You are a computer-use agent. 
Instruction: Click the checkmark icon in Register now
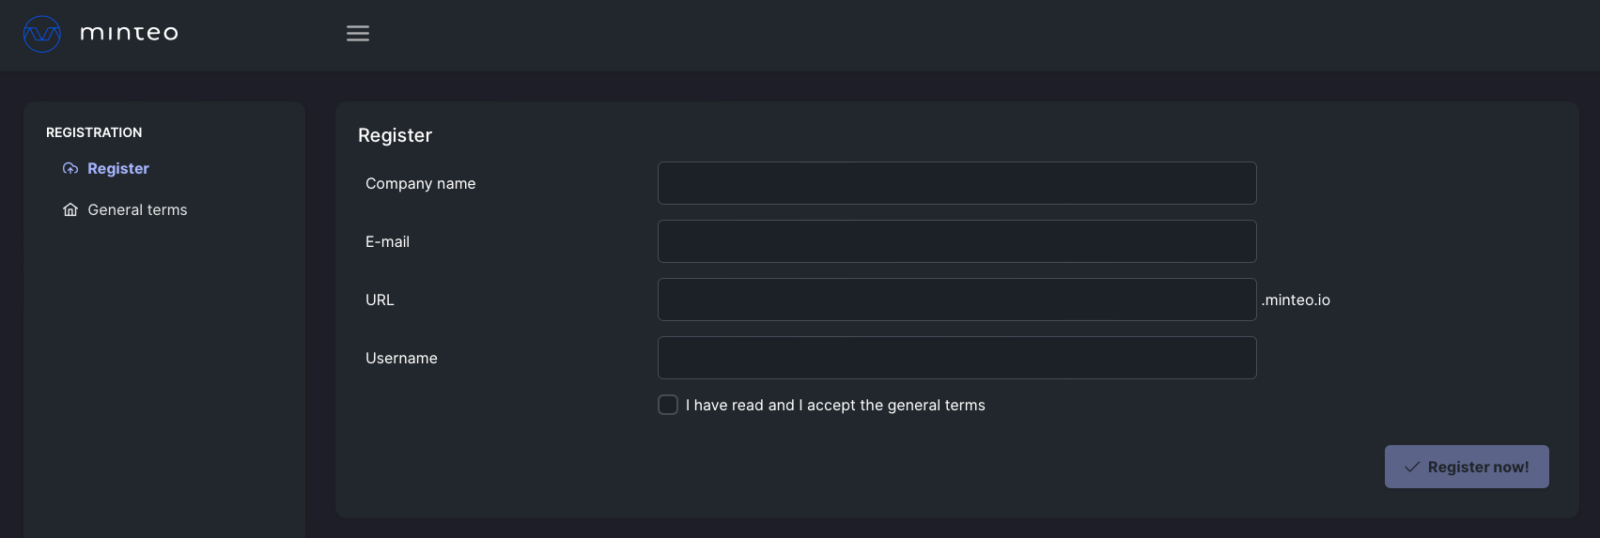(x=1412, y=467)
